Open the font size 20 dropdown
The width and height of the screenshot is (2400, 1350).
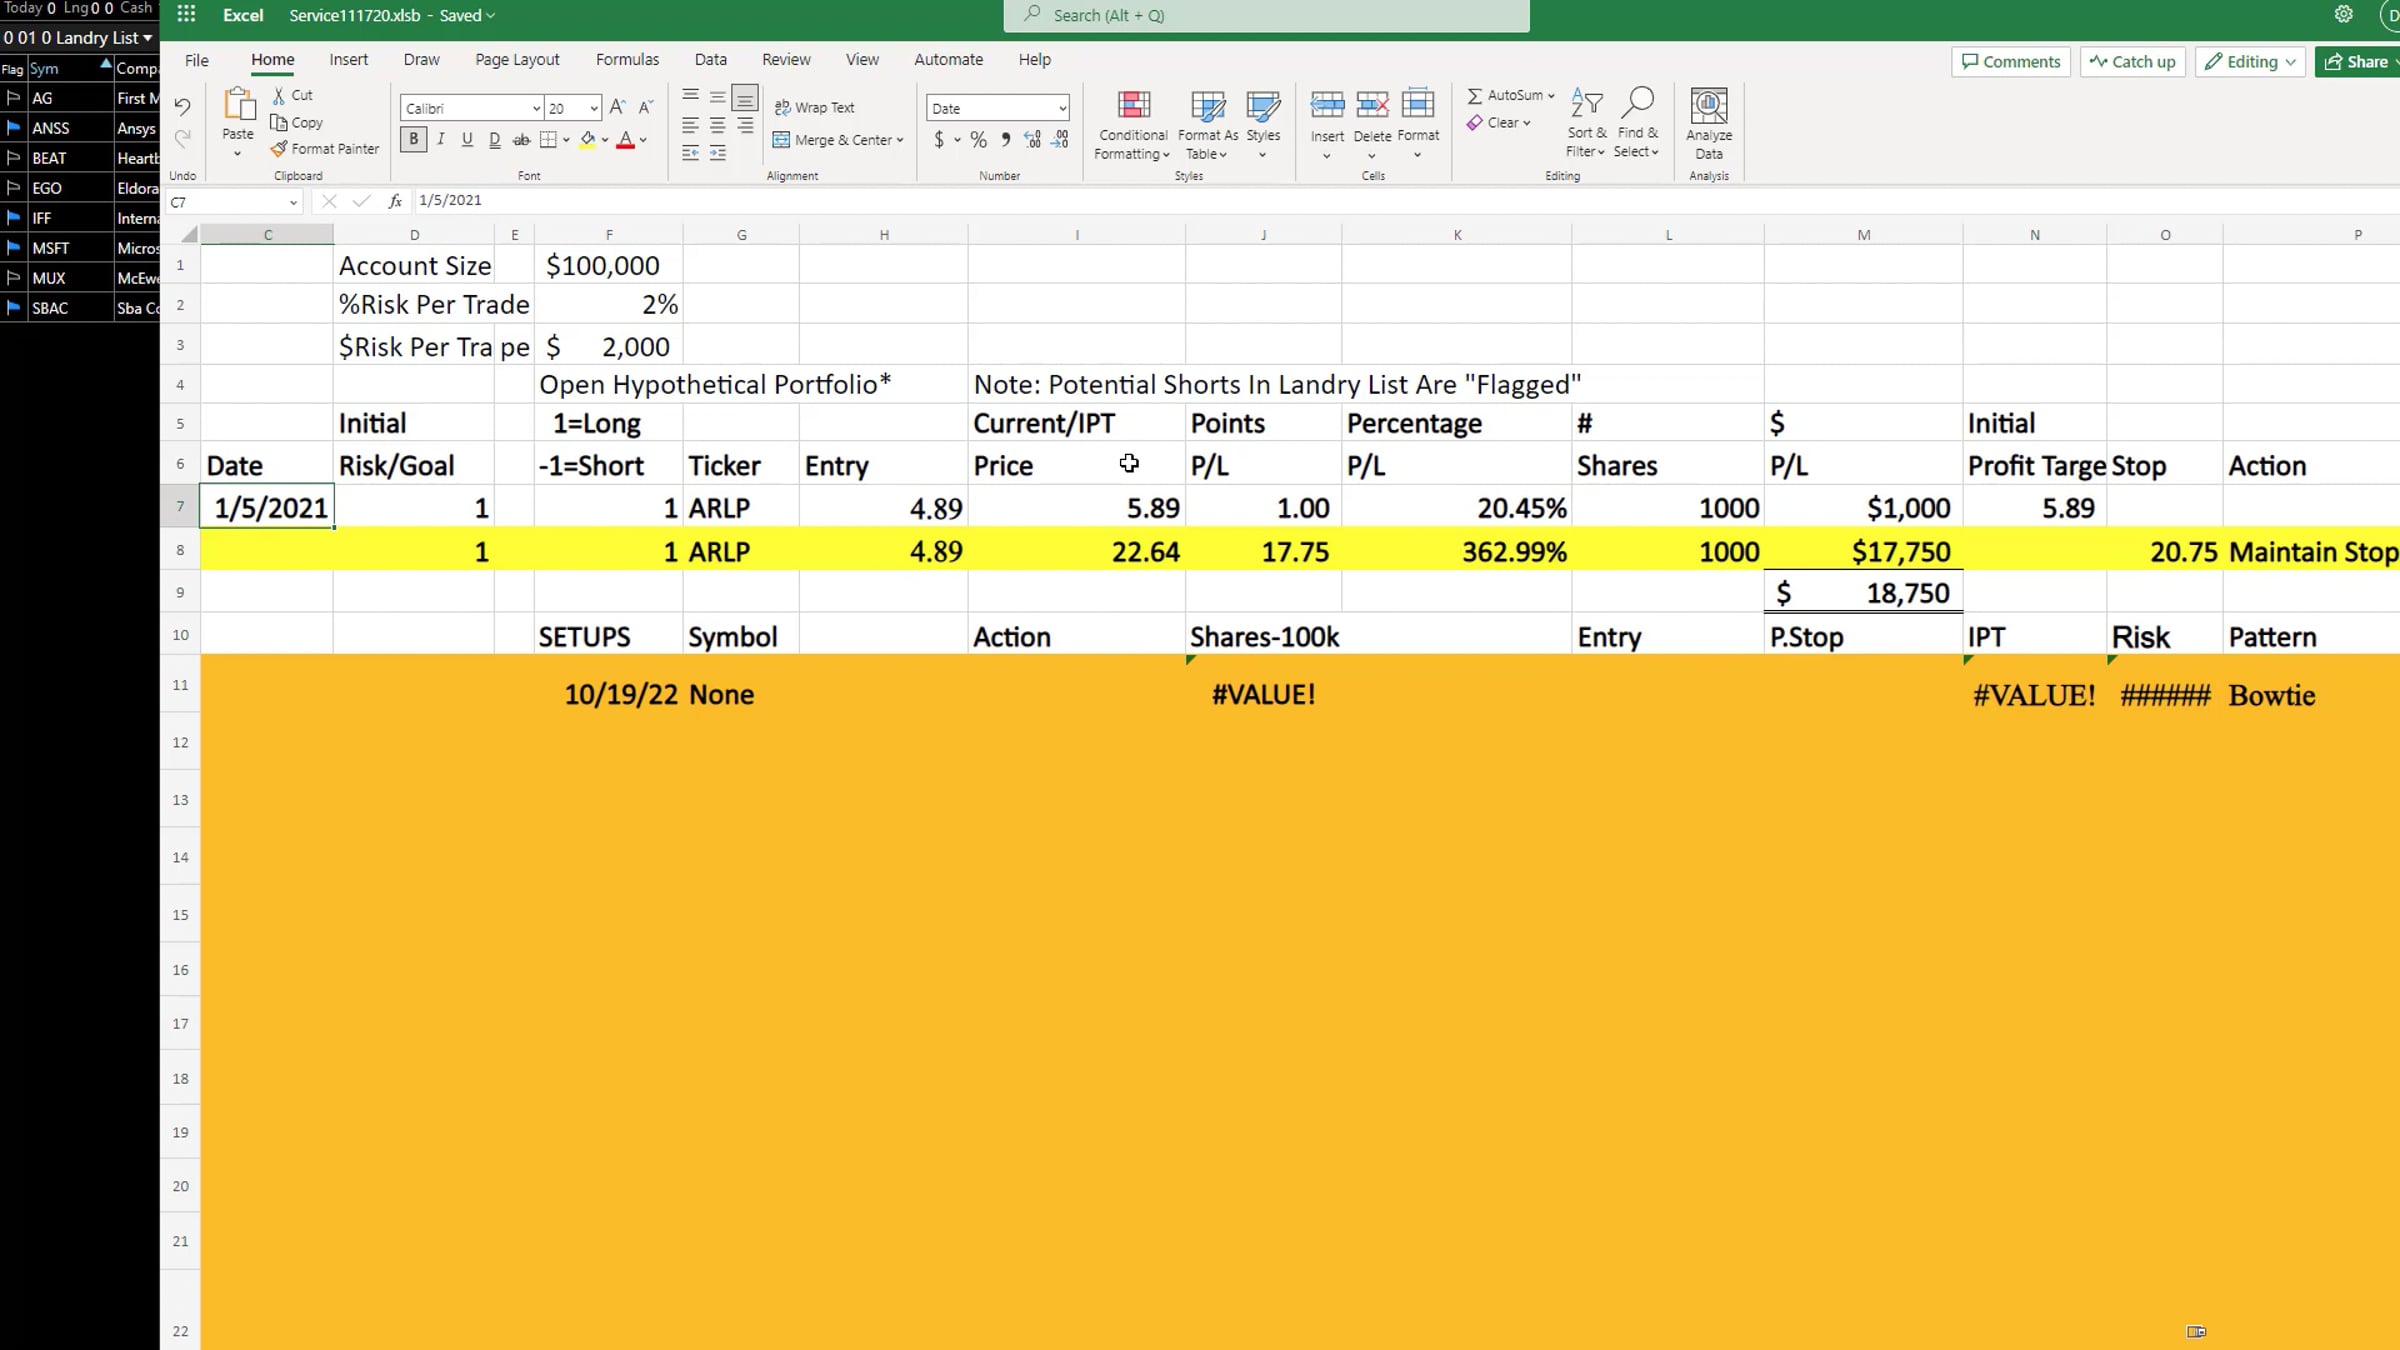594,108
